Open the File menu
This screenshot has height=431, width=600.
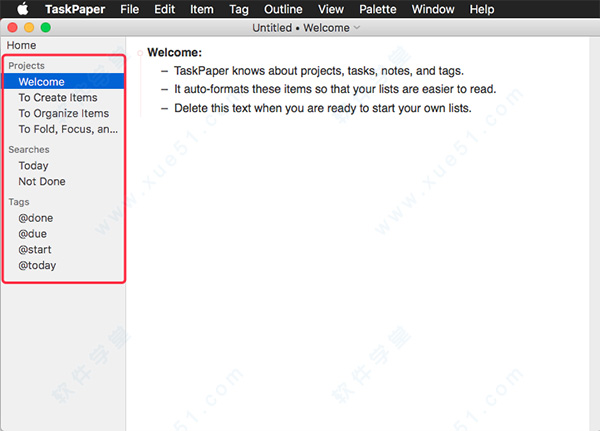pyautogui.click(x=129, y=9)
